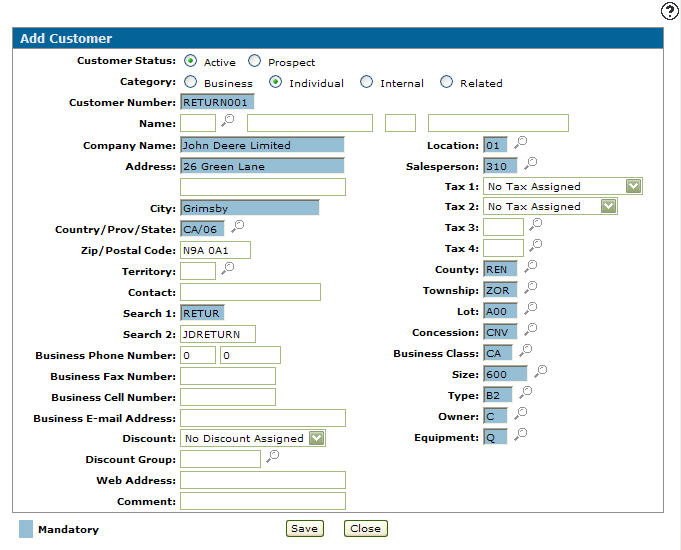Click into the Web Address field

(262, 480)
